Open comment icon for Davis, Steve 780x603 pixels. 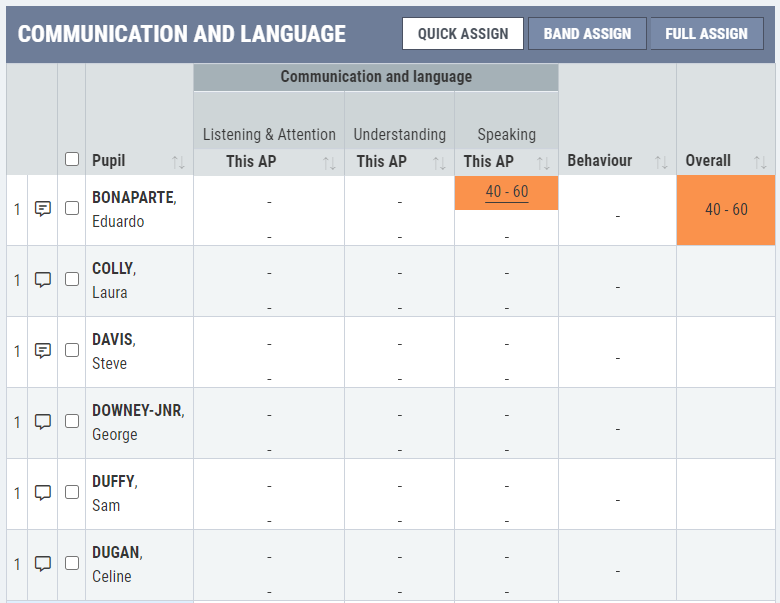coord(43,351)
